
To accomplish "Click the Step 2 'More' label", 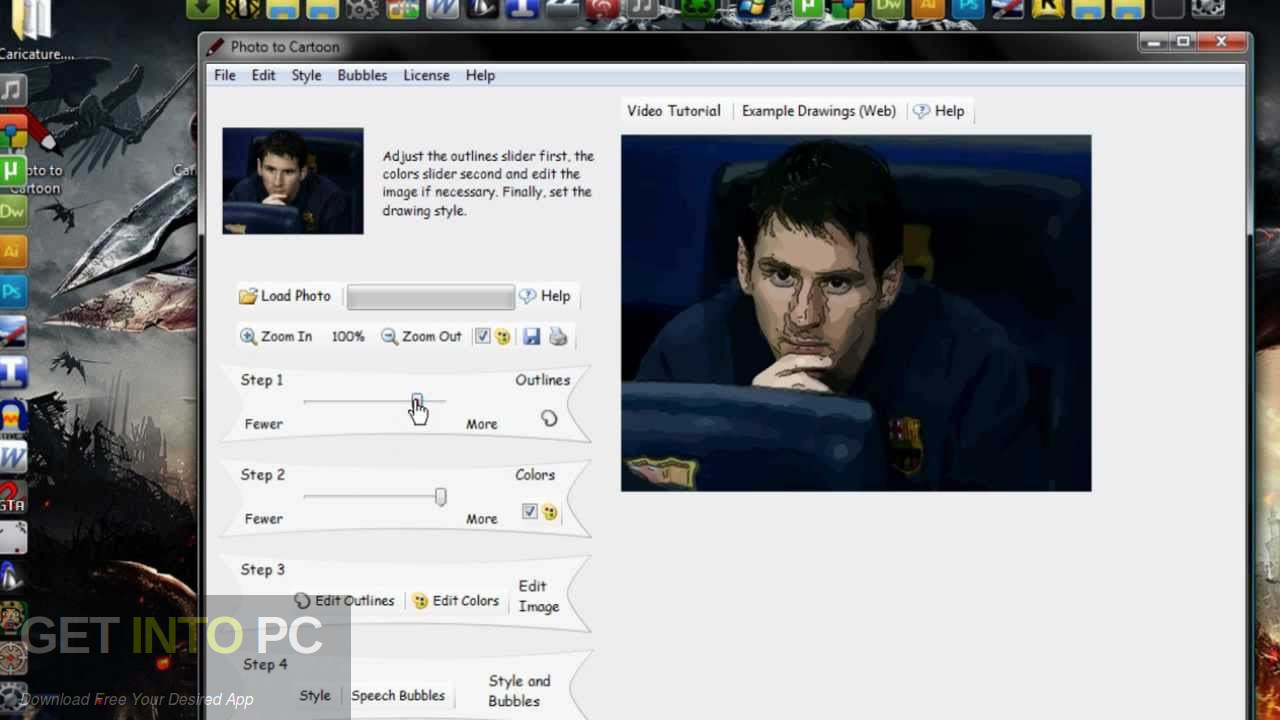I will point(481,519).
